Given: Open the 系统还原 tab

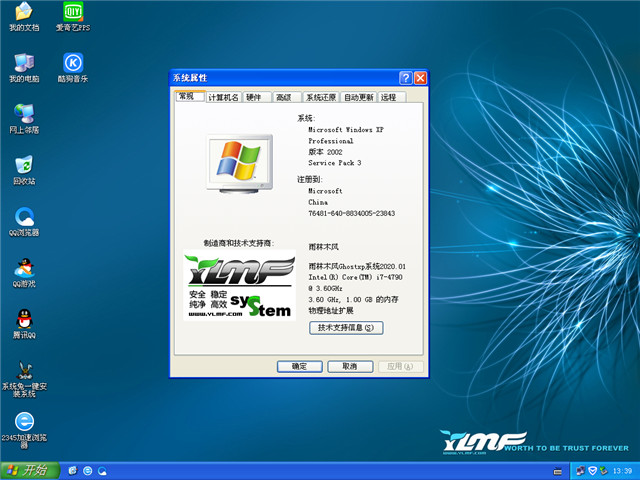Looking at the screenshot, I should tap(321, 97).
